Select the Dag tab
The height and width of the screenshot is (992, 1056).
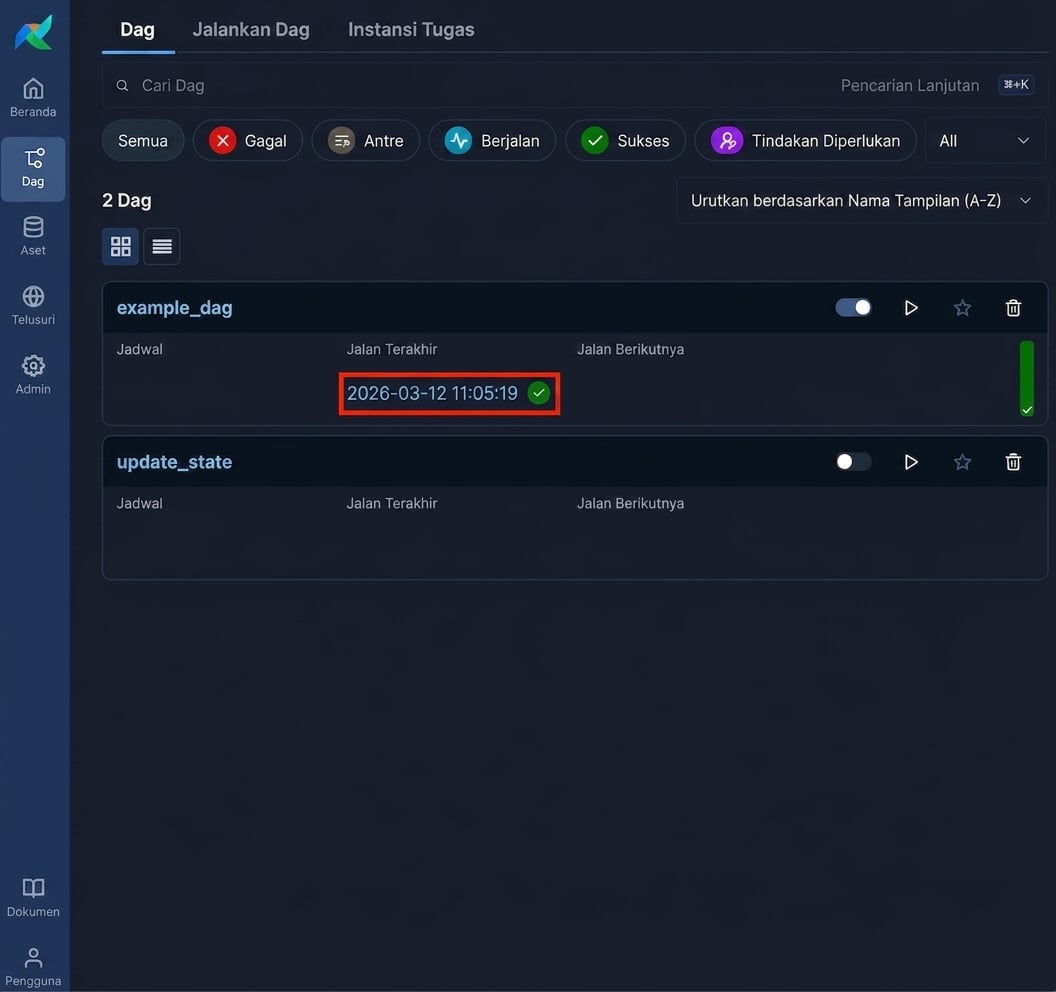click(x=137, y=30)
